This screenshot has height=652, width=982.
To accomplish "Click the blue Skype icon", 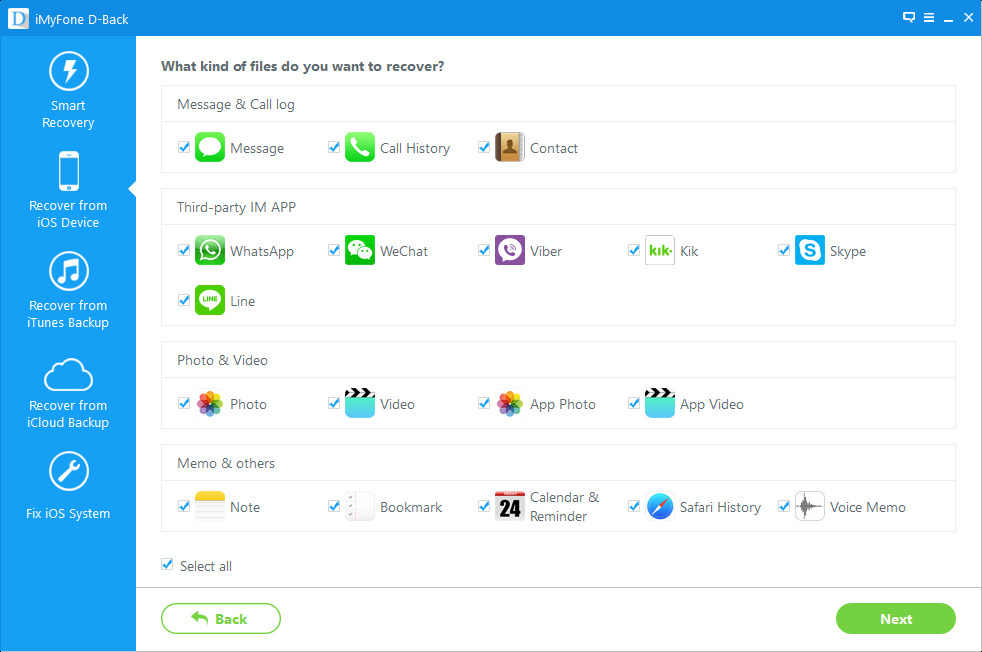I will coord(810,251).
